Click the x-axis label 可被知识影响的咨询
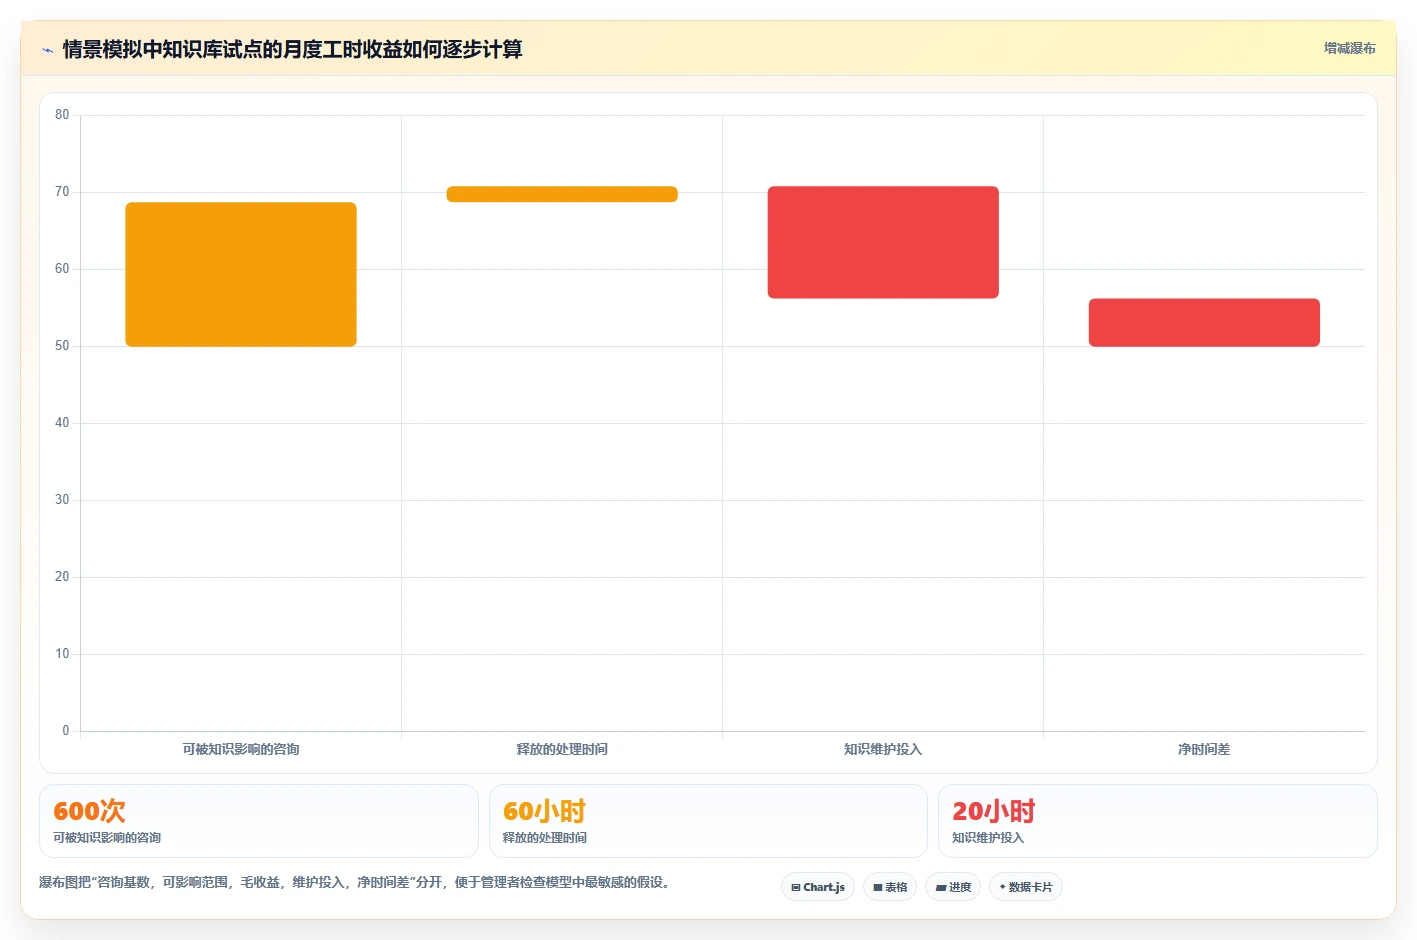Viewport: 1417px width, 940px height. click(x=241, y=749)
